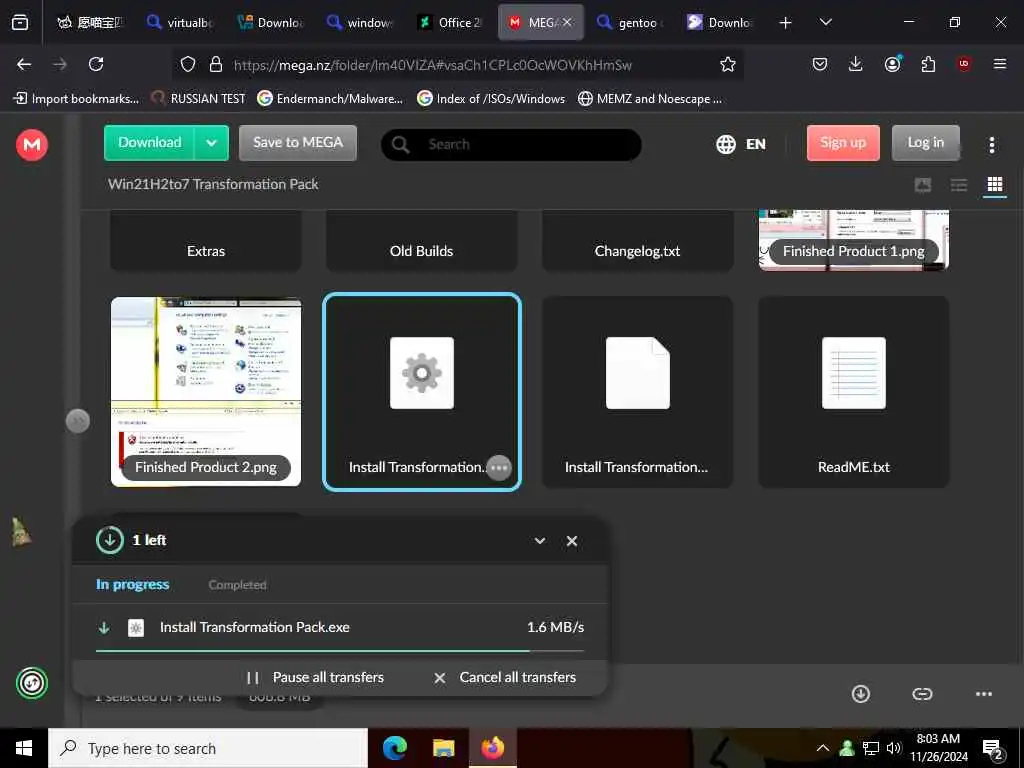Click the green Download button
The image size is (1024, 768).
(x=150, y=143)
